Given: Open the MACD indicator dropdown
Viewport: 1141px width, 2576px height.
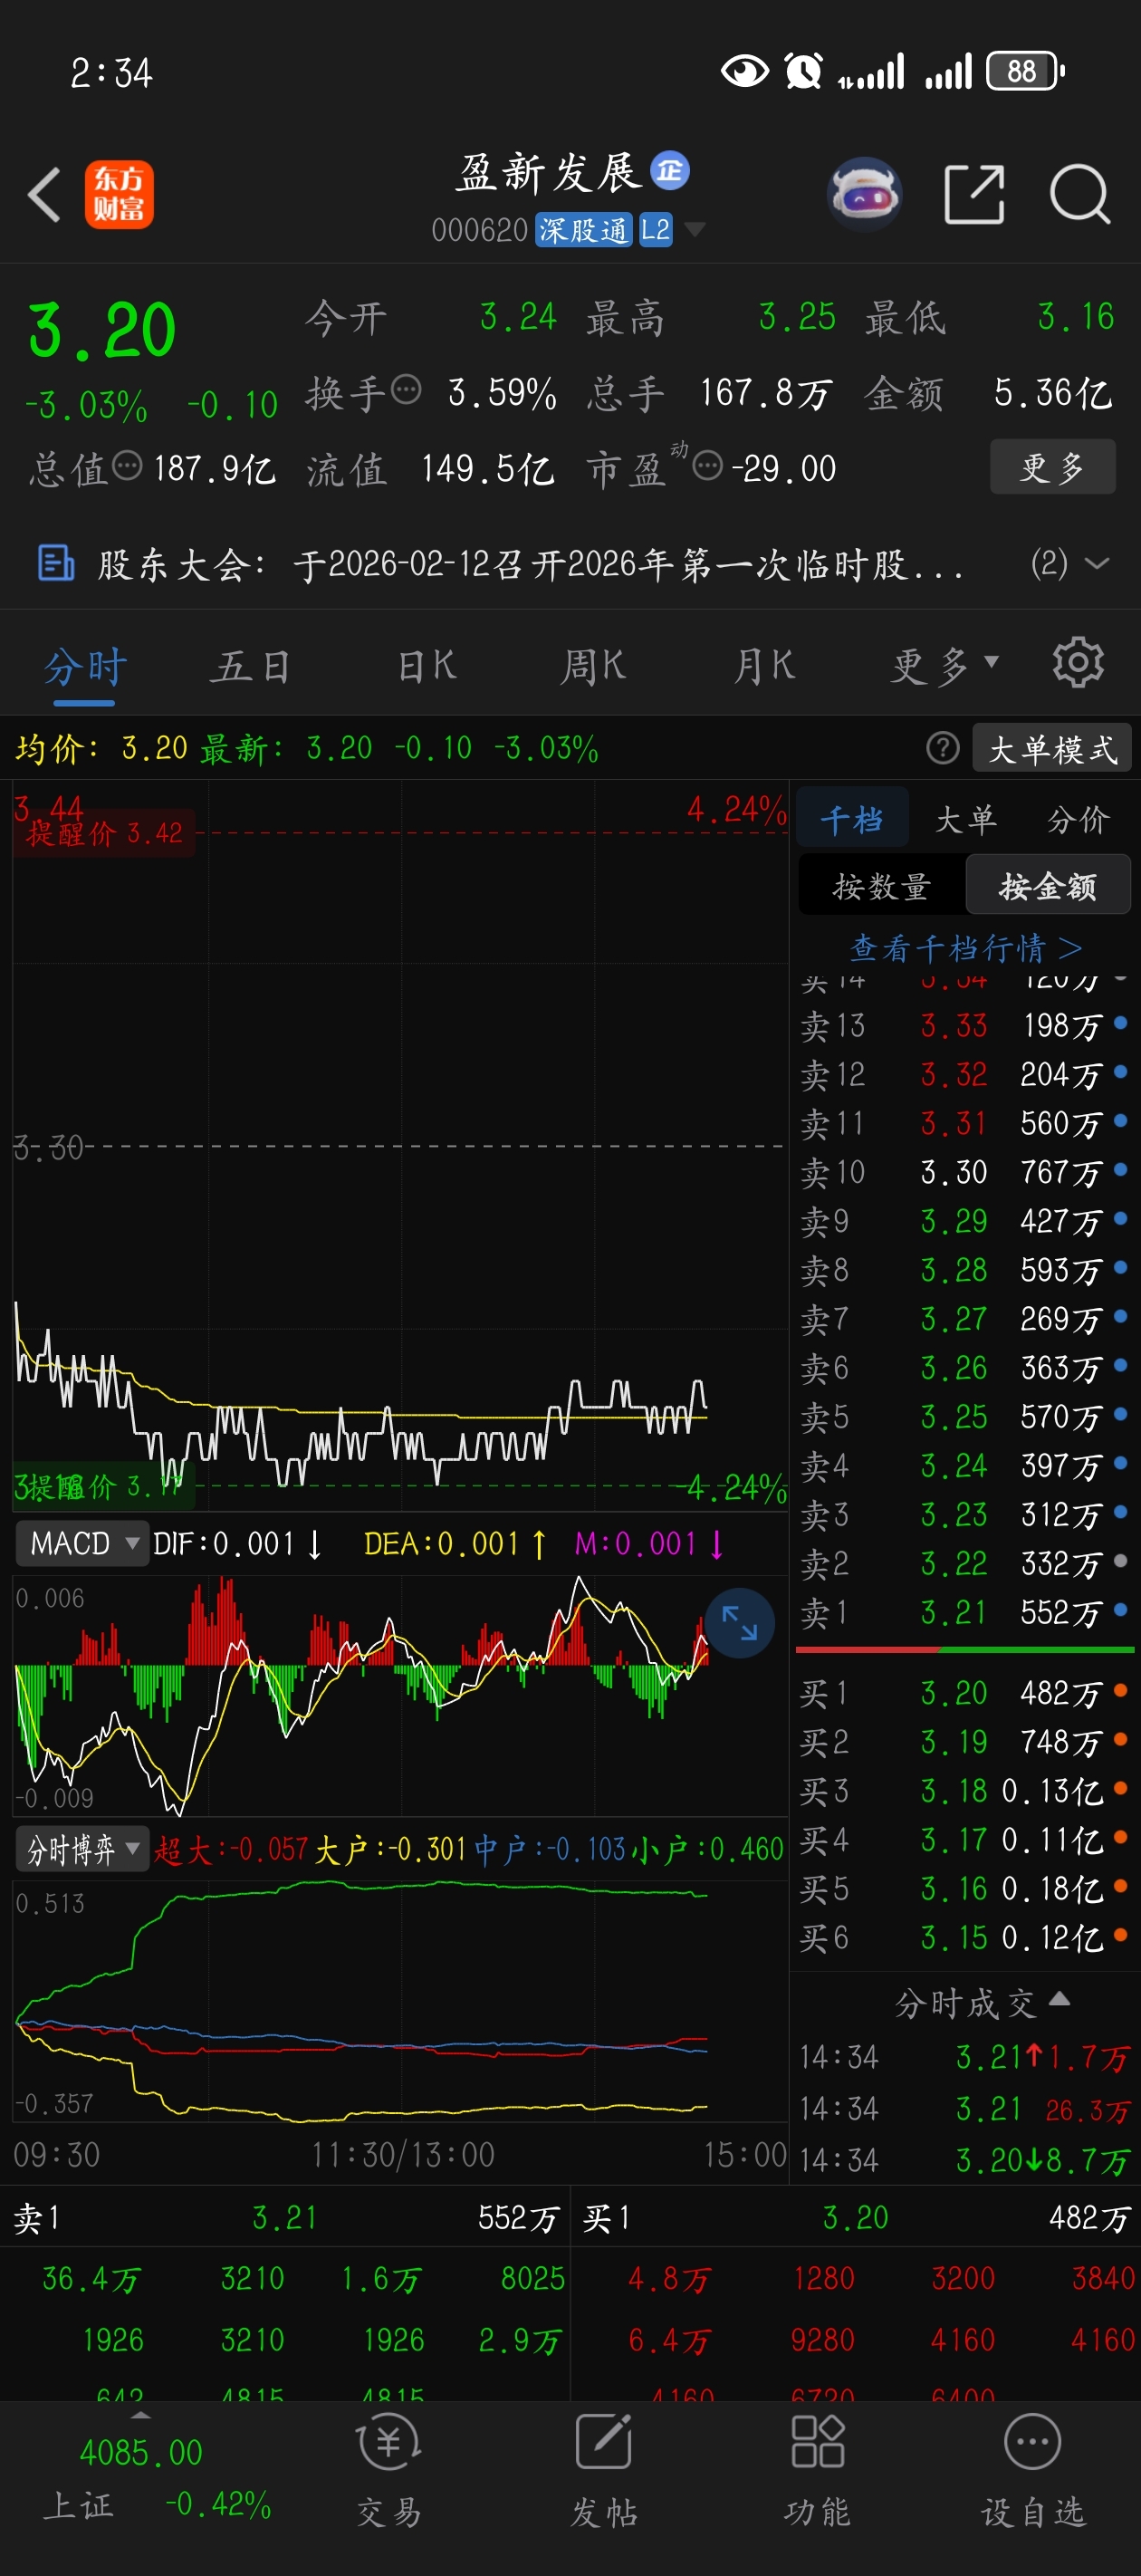Looking at the screenshot, I should pos(83,1543).
